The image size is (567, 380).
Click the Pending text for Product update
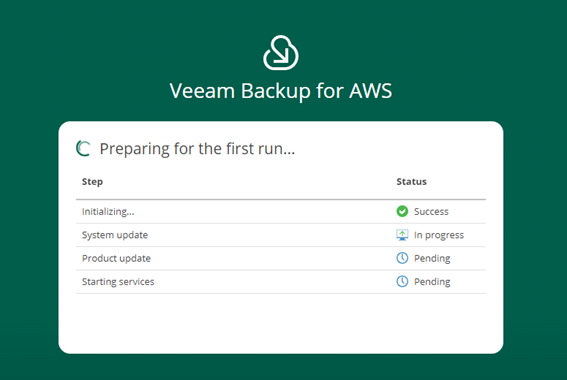[x=432, y=259]
